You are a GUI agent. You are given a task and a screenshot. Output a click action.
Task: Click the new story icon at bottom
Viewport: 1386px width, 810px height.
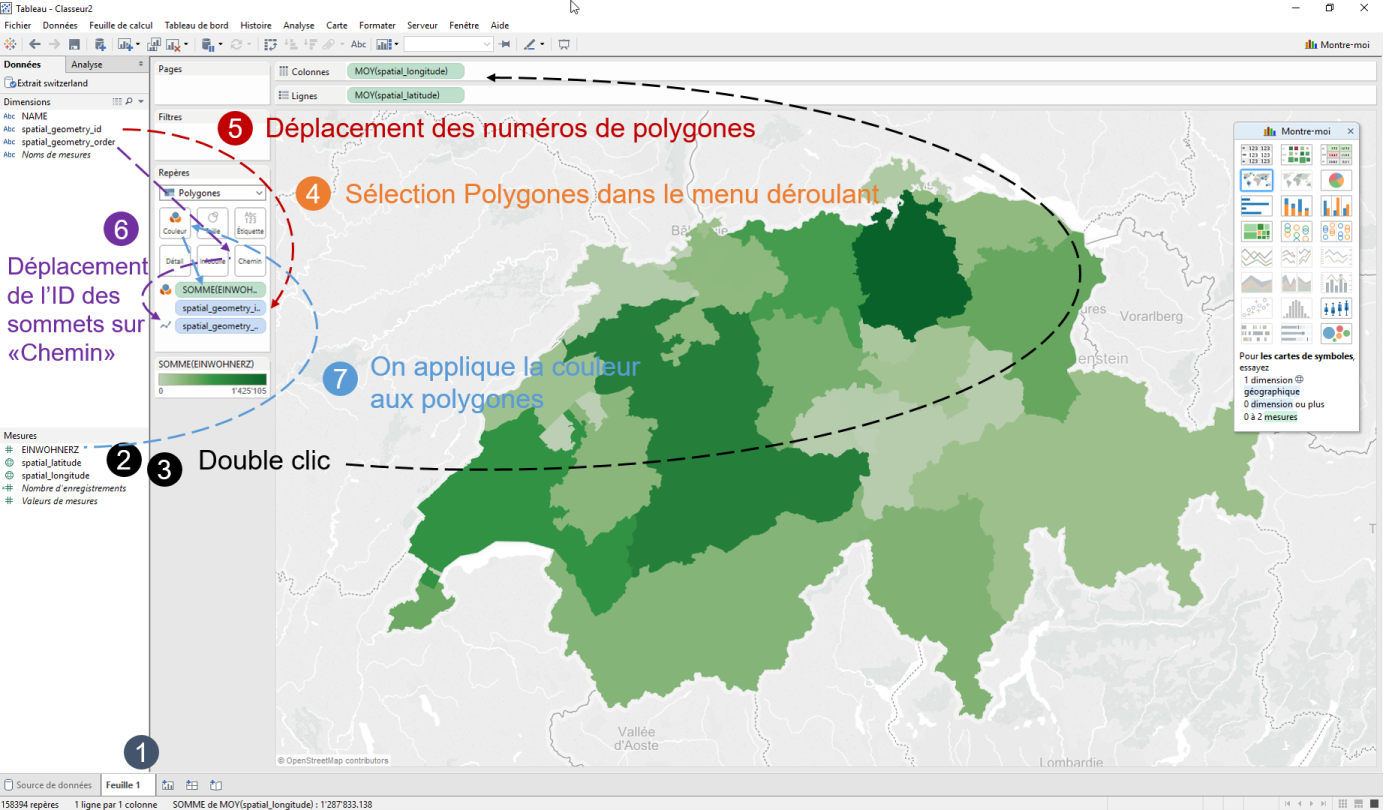pyautogui.click(x=216, y=785)
